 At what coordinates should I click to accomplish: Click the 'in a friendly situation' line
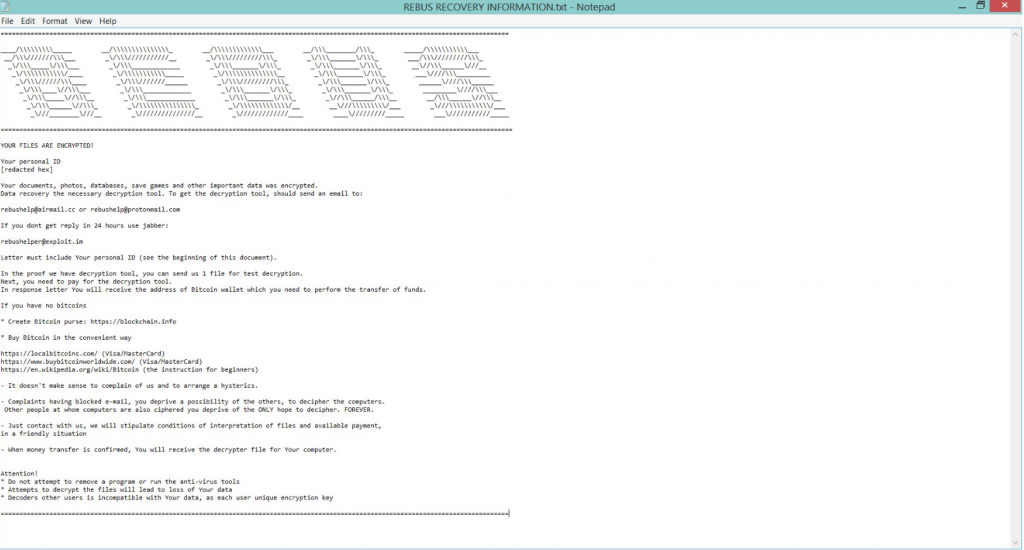pyautogui.click(x=44, y=434)
